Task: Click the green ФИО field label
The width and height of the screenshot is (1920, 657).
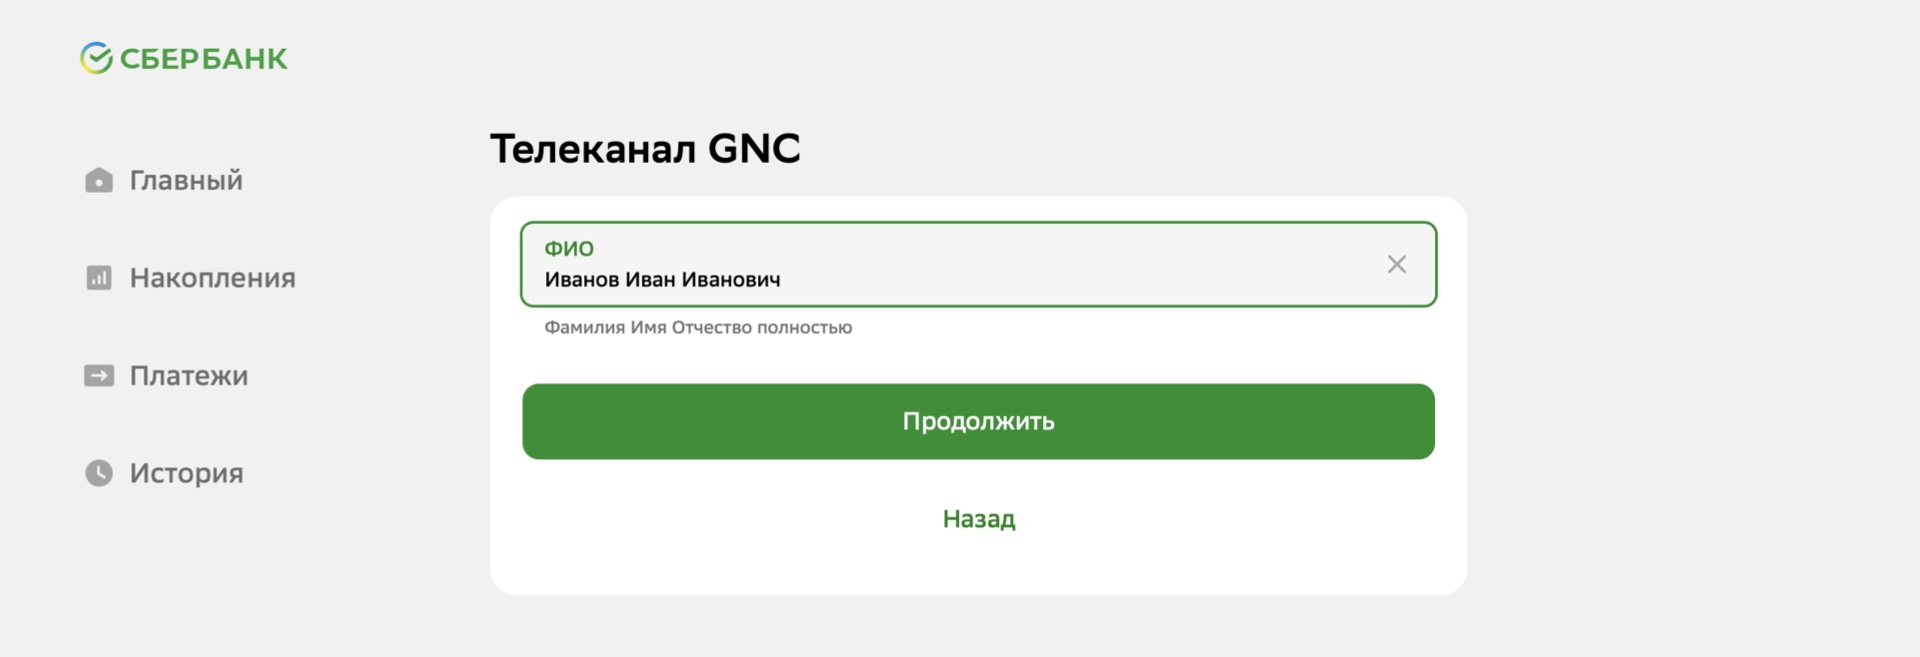Action: point(568,248)
